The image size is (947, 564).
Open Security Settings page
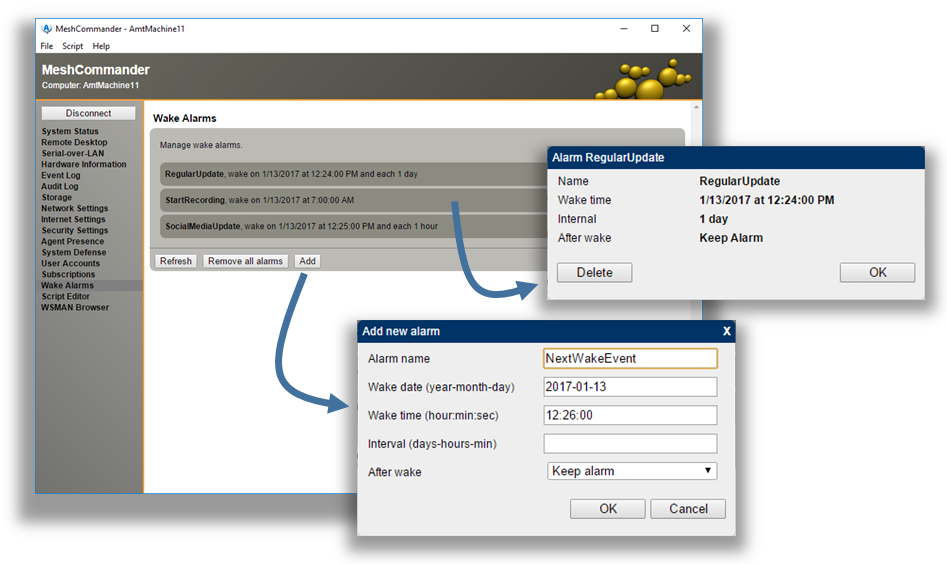pos(75,230)
